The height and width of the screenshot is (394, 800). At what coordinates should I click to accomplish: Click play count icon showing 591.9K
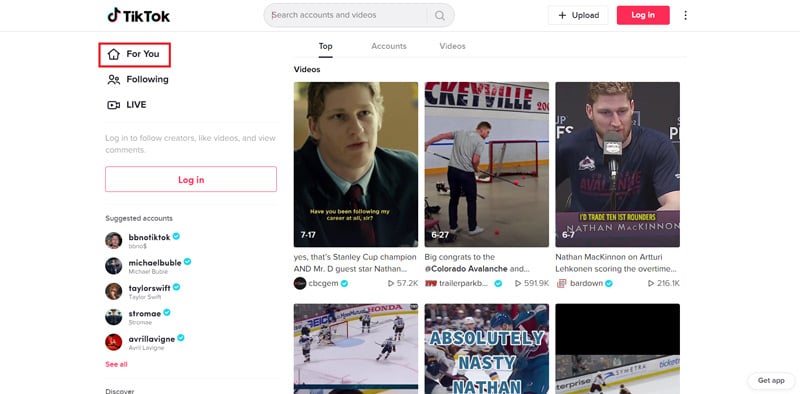click(x=518, y=283)
